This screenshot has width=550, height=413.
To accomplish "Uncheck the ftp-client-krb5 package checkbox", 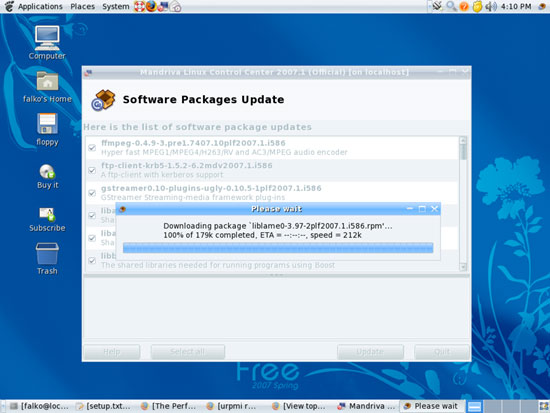I will (92, 171).
